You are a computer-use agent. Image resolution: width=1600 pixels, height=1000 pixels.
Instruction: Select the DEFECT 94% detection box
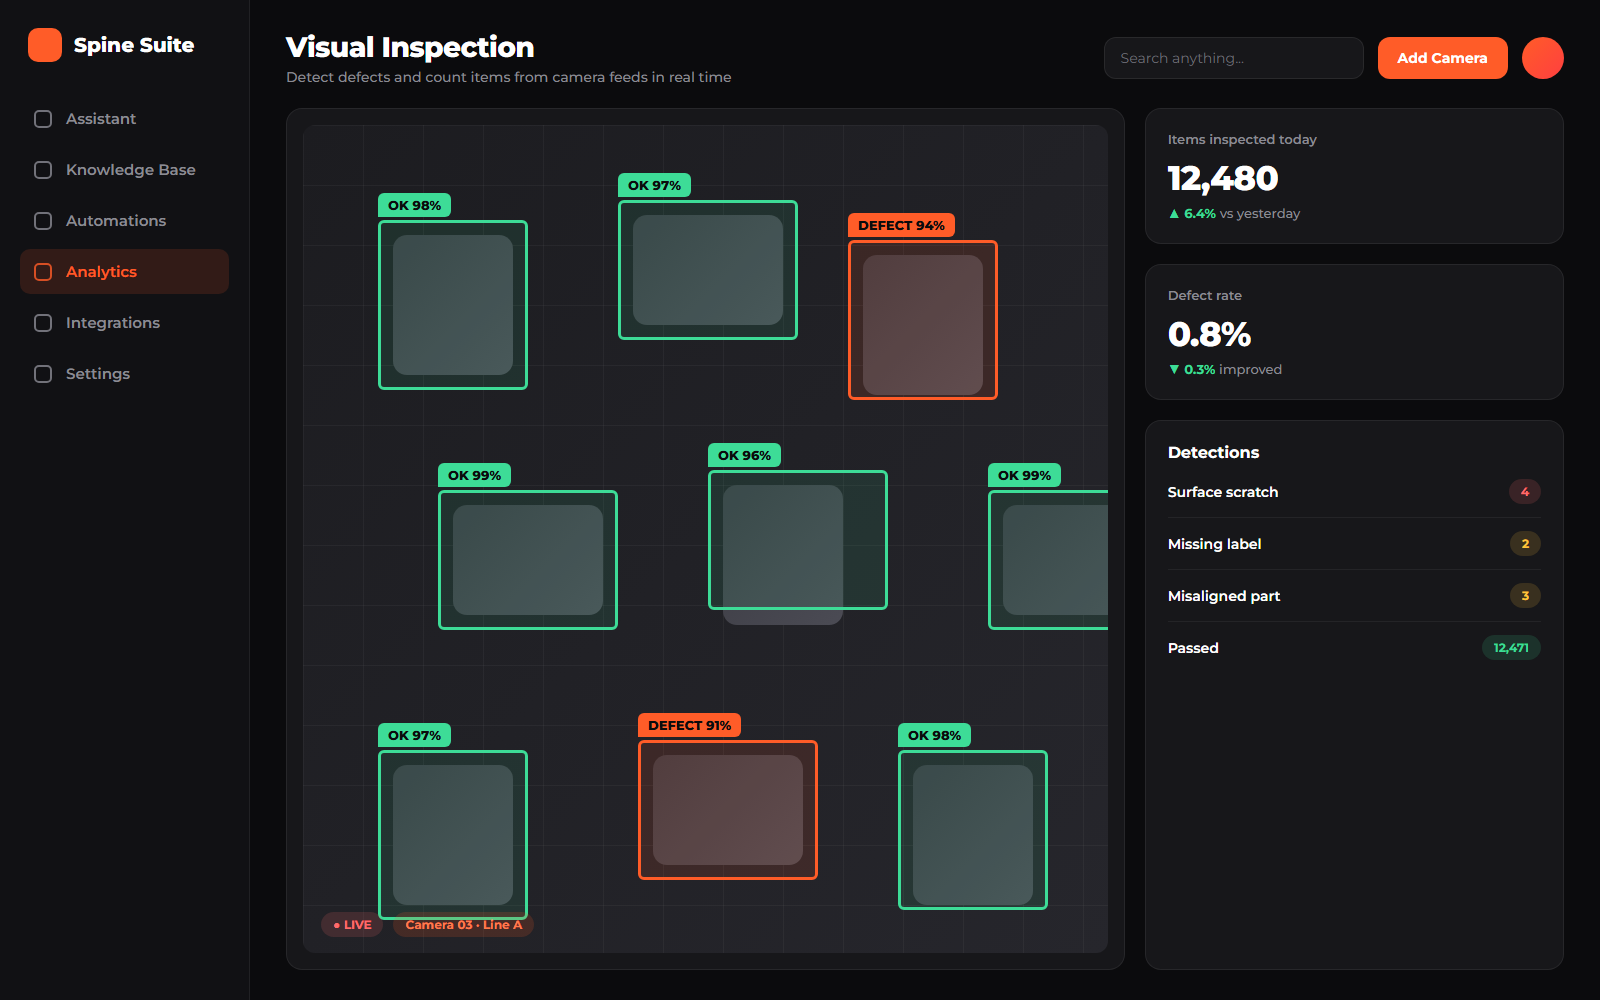pyautogui.click(x=923, y=320)
